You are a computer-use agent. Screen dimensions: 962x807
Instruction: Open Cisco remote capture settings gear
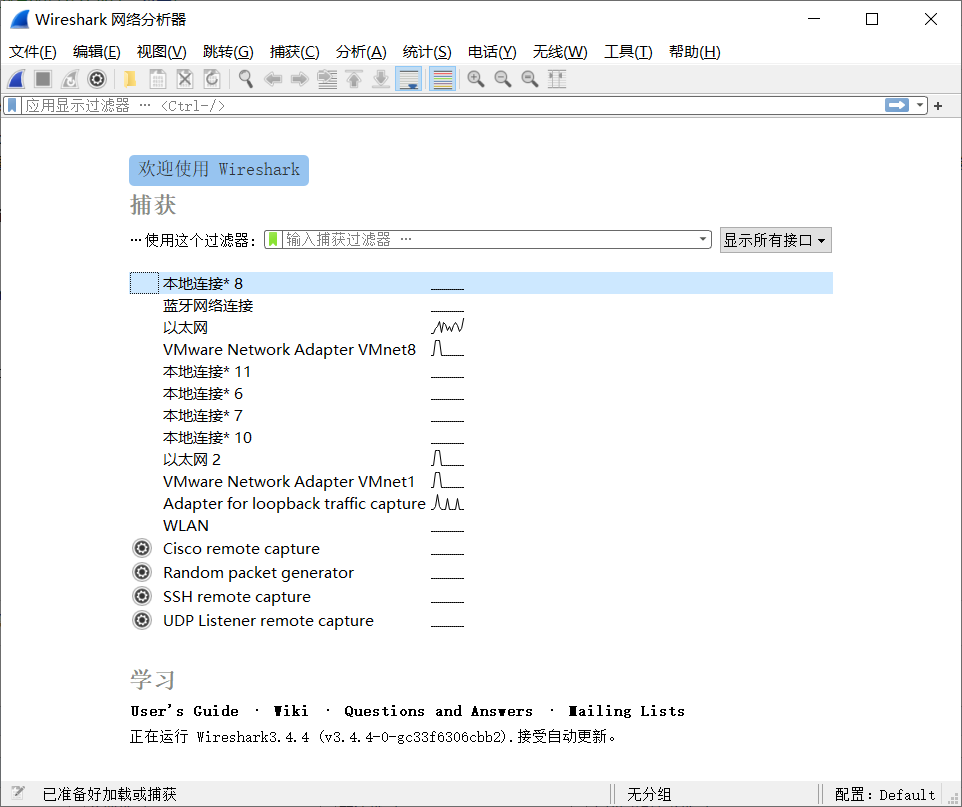[x=142, y=548]
